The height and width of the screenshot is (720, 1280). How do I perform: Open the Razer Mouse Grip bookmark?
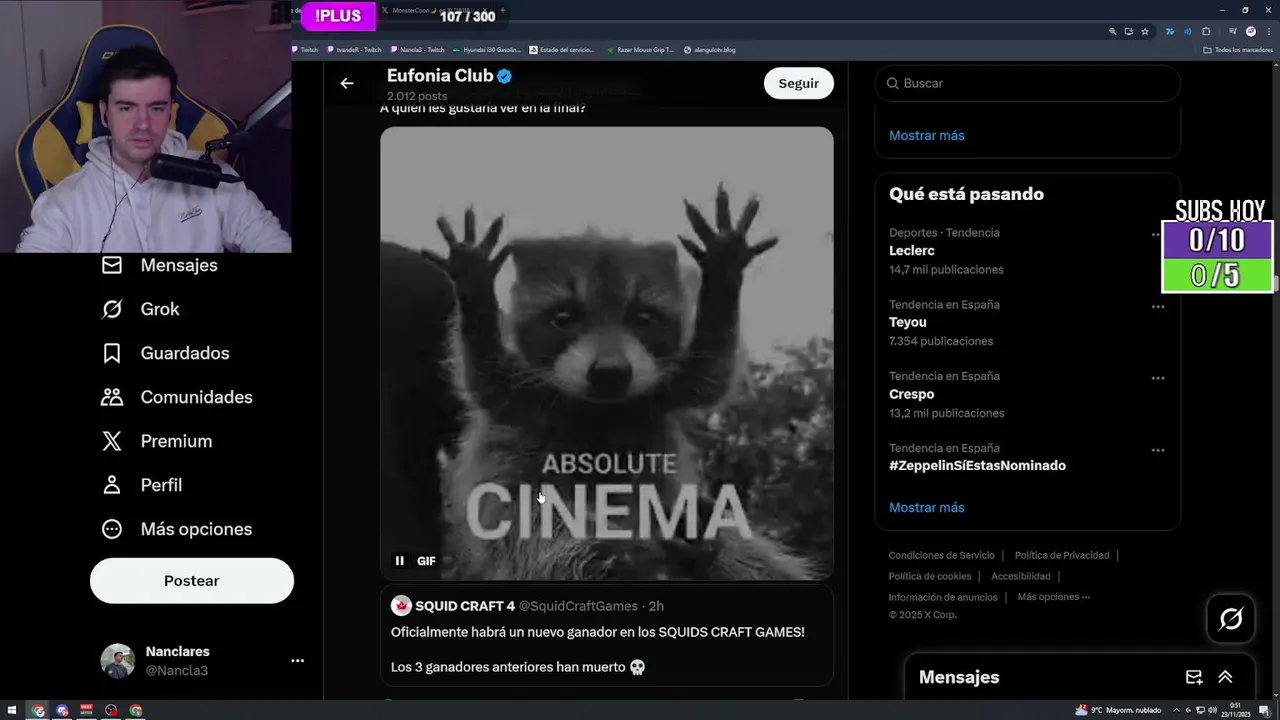point(640,49)
